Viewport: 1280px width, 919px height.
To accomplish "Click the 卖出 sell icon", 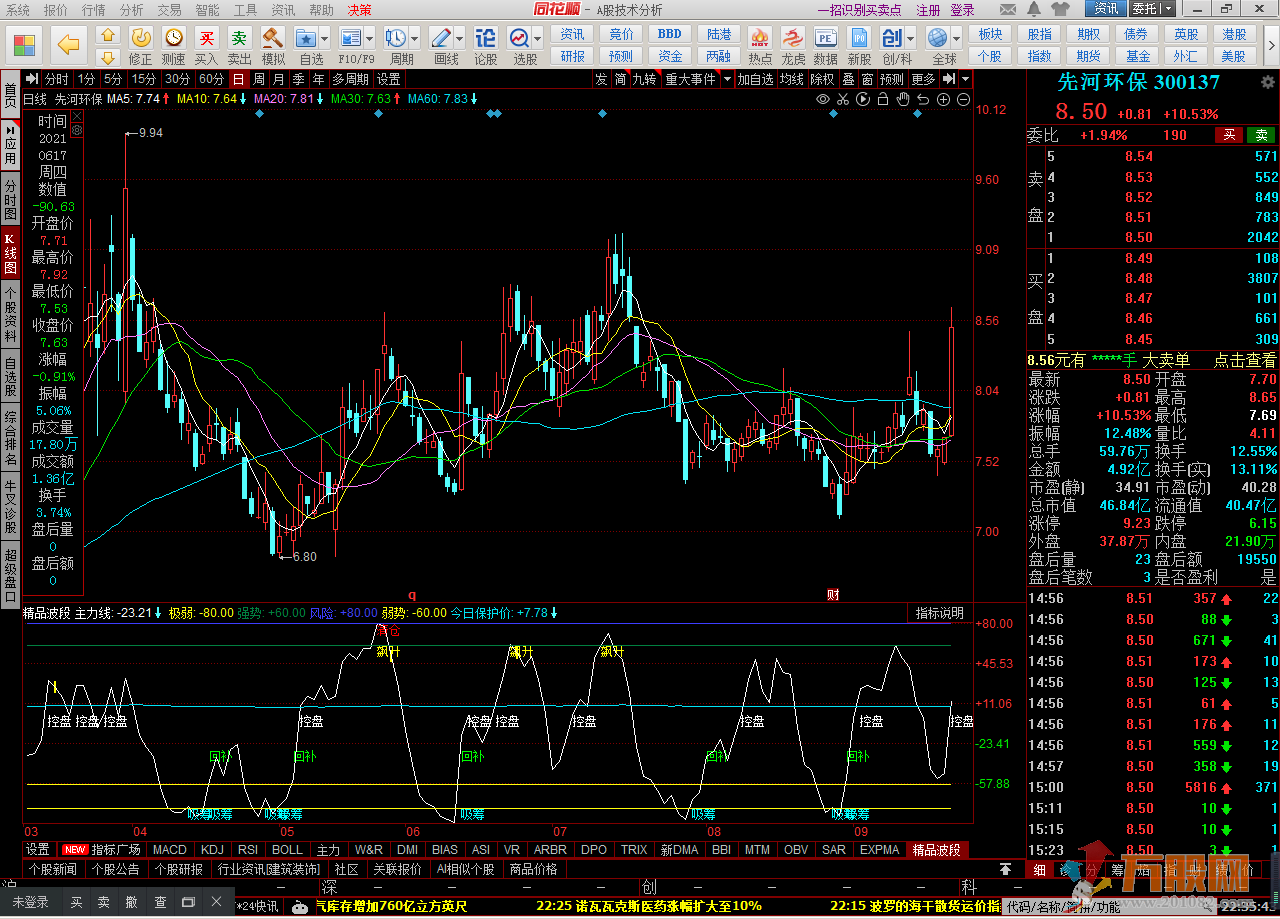I will pyautogui.click(x=239, y=38).
